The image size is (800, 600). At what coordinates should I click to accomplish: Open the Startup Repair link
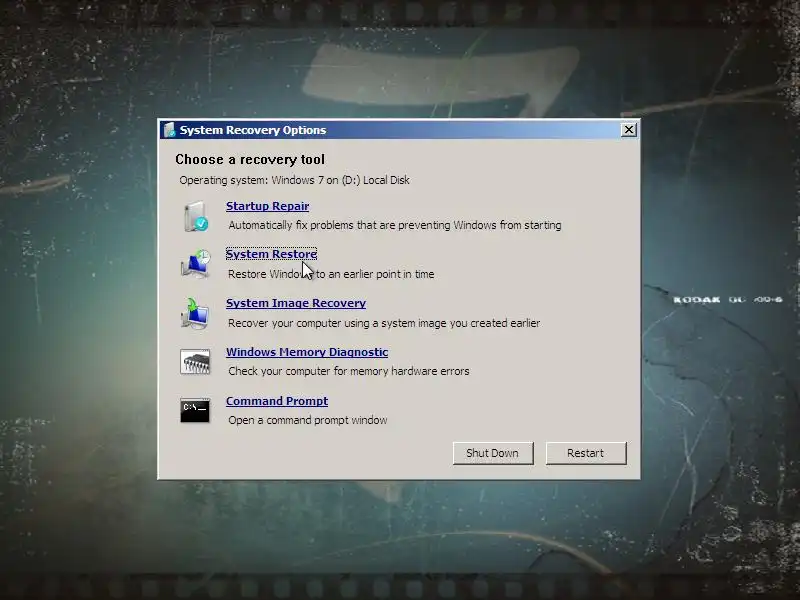[267, 206]
